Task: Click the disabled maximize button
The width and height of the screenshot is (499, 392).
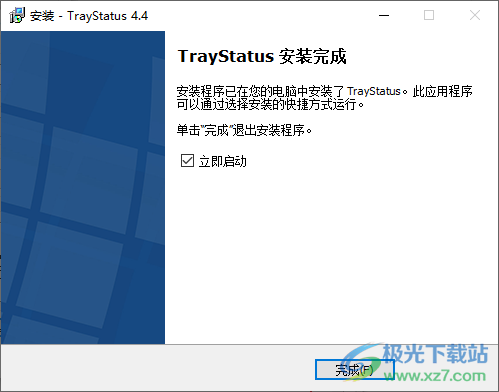Action: coord(429,15)
